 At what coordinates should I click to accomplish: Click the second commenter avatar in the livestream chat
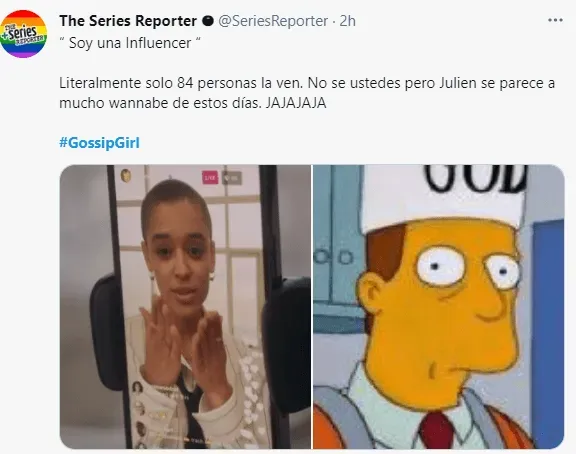pos(140,407)
